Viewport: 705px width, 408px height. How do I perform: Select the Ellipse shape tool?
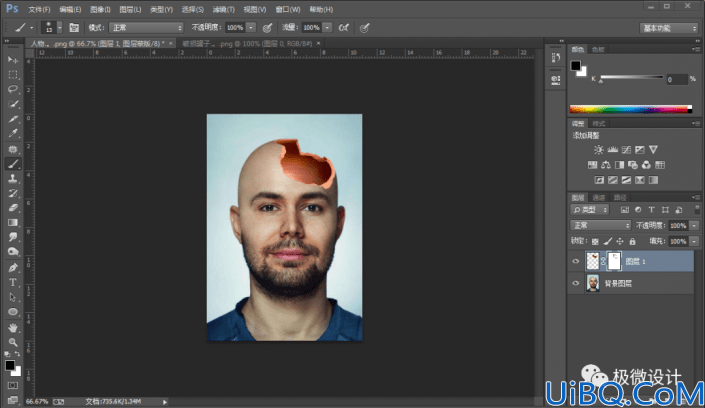coord(13,312)
